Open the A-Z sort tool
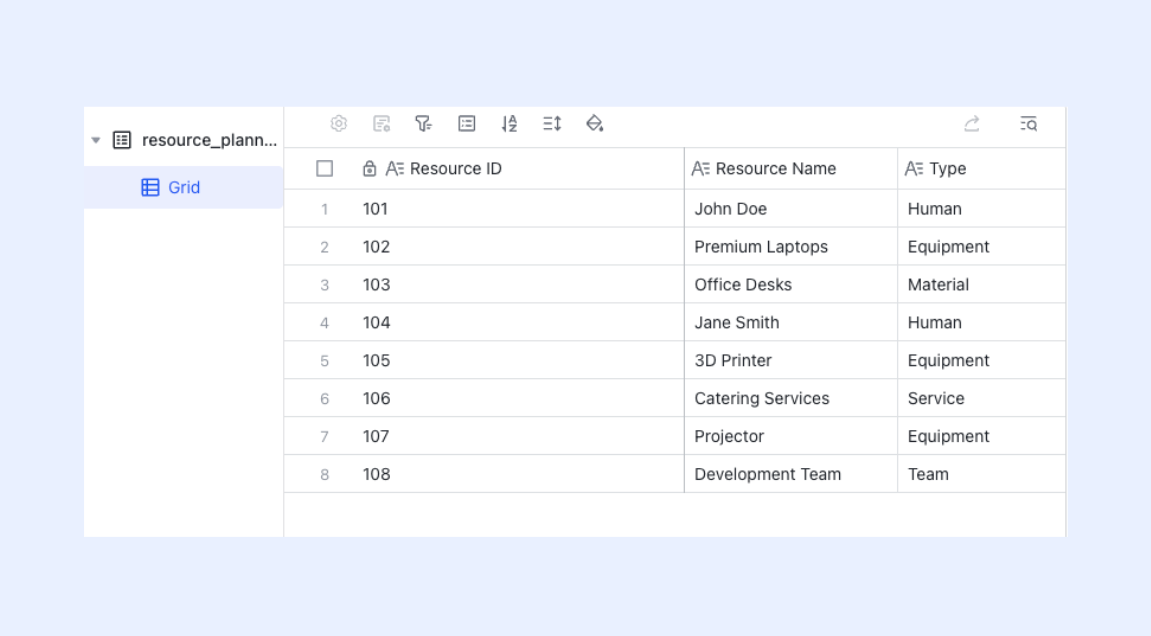Screen dimensions: 1151x636 (x=509, y=123)
